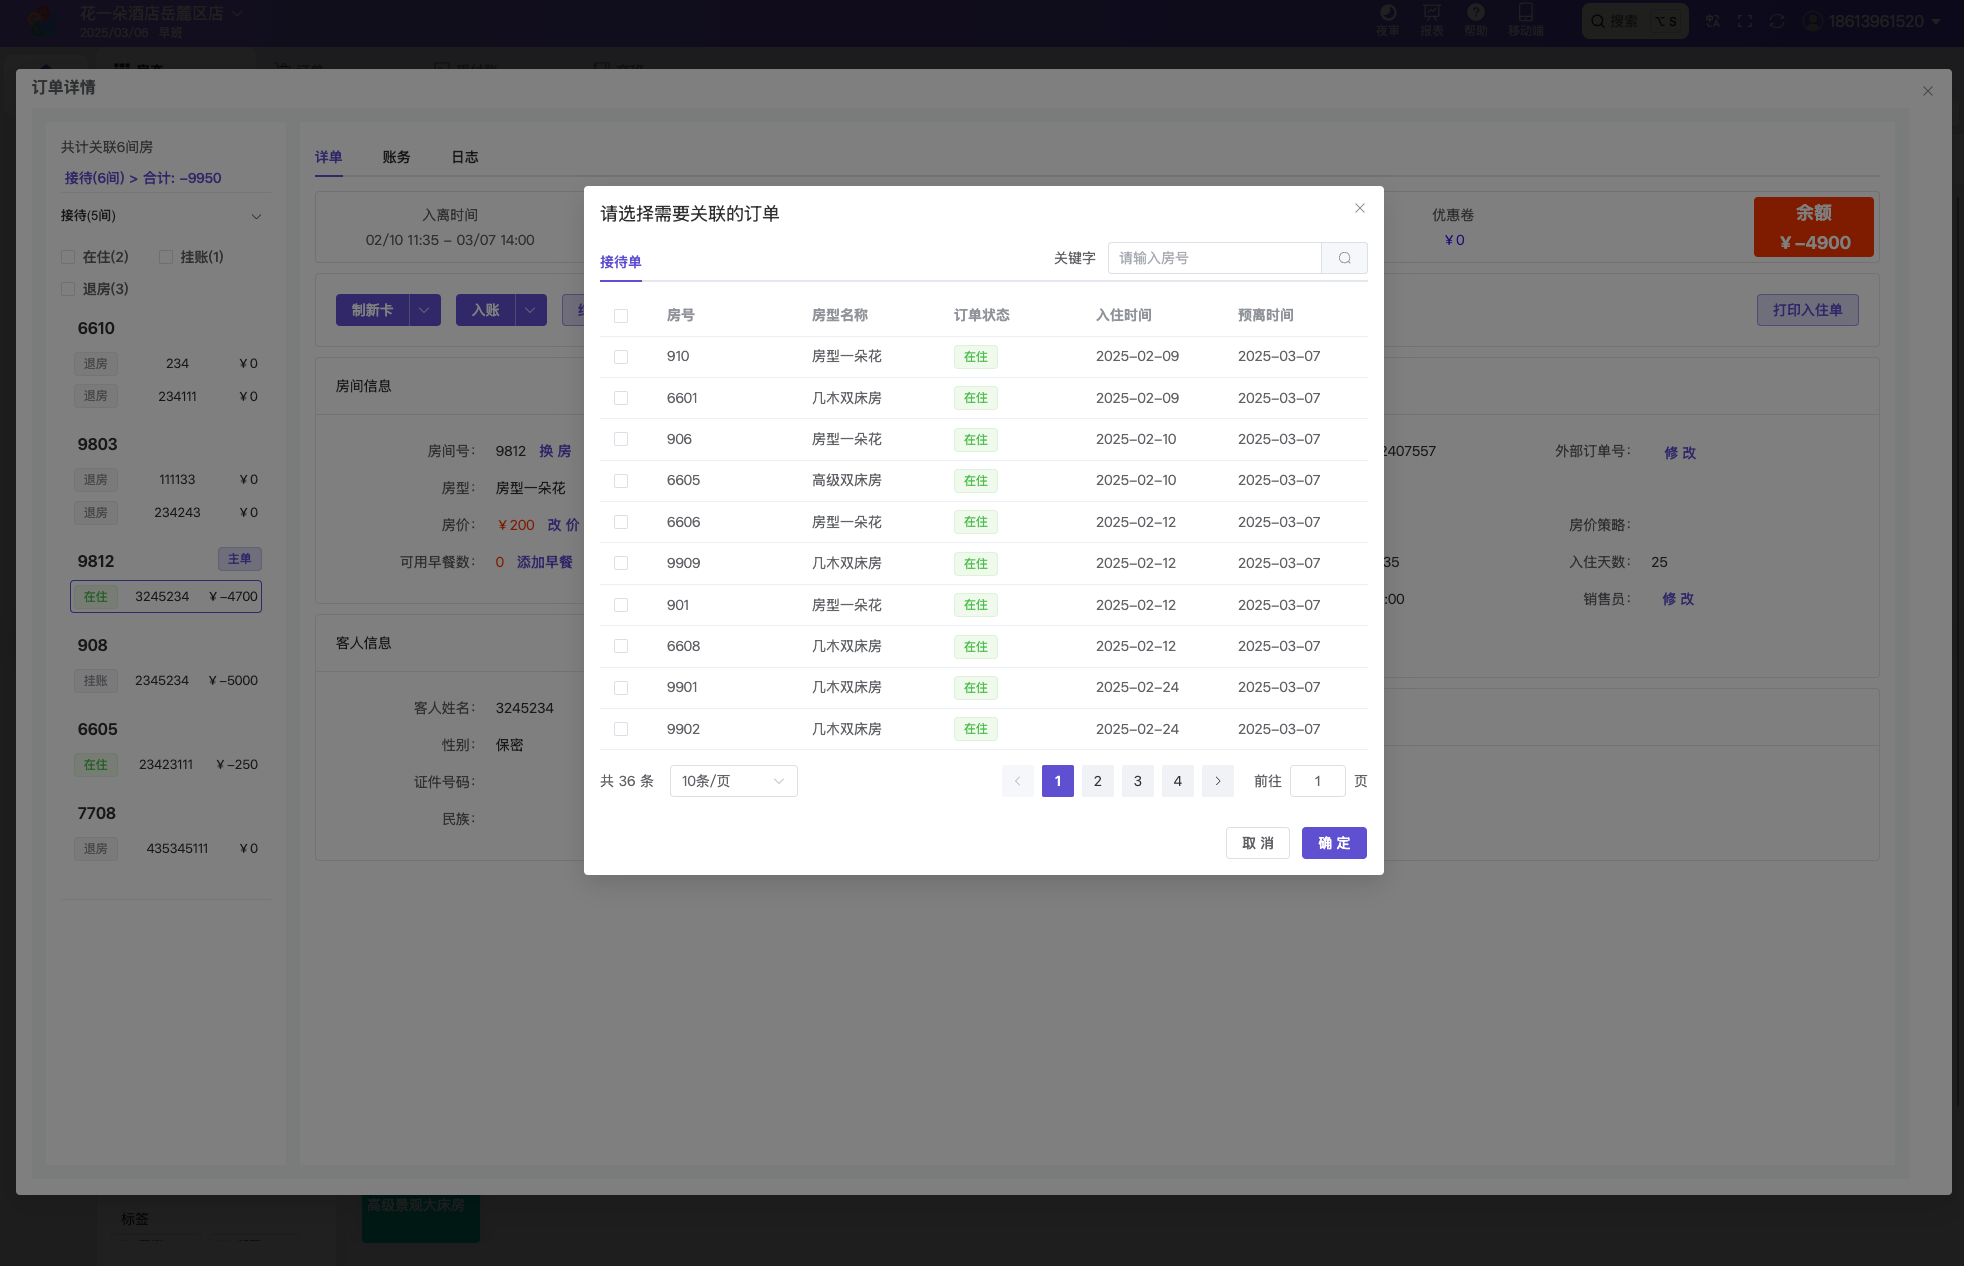Open the user account 18613961520 menu

tap(1871, 21)
